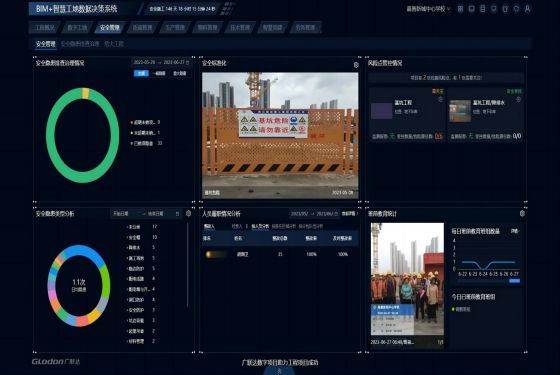Click calendar icon in 安全隐患类型分析 date picker
560x375 pixels.
click(177, 214)
